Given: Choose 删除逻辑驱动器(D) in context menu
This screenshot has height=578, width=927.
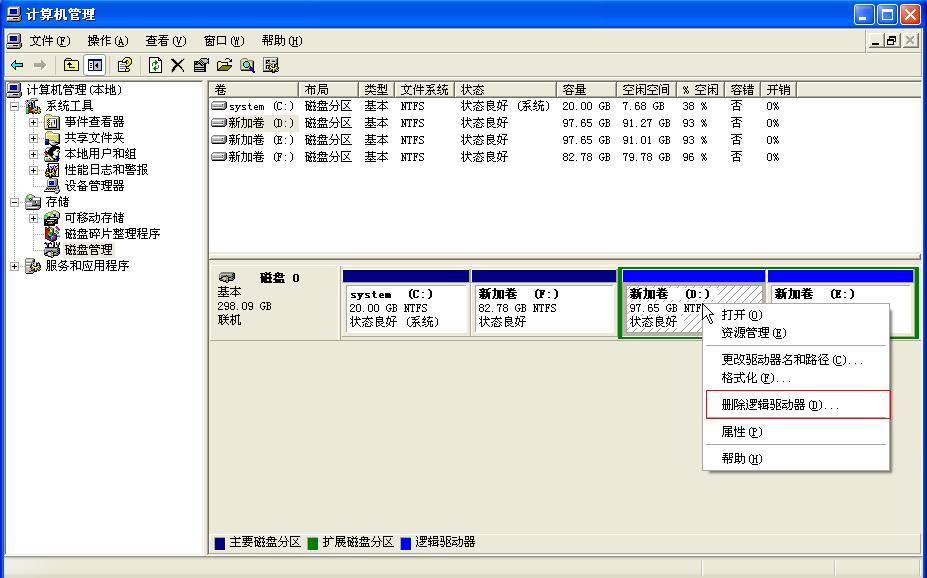Looking at the screenshot, I should click(798, 405).
